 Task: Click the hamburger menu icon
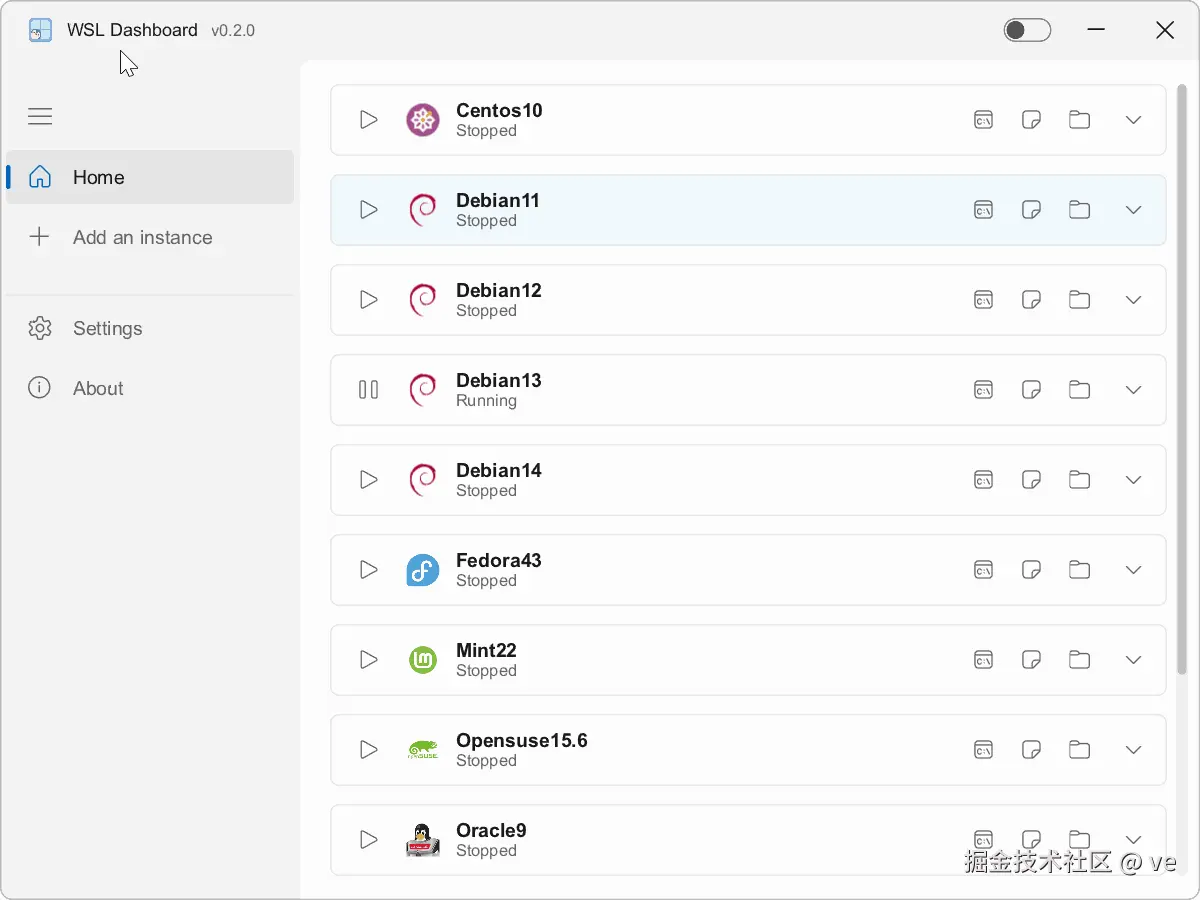pyautogui.click(x=40, y=117)
